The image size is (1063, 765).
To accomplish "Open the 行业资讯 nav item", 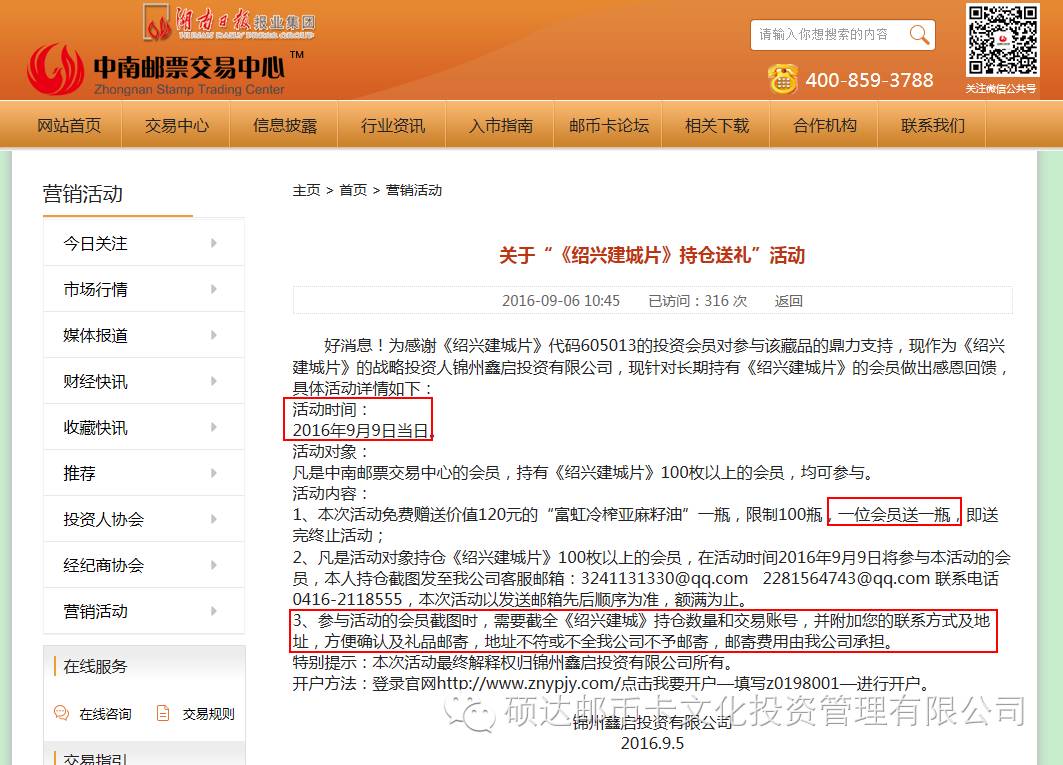I will pyautogui.click(x=393, y=125).
